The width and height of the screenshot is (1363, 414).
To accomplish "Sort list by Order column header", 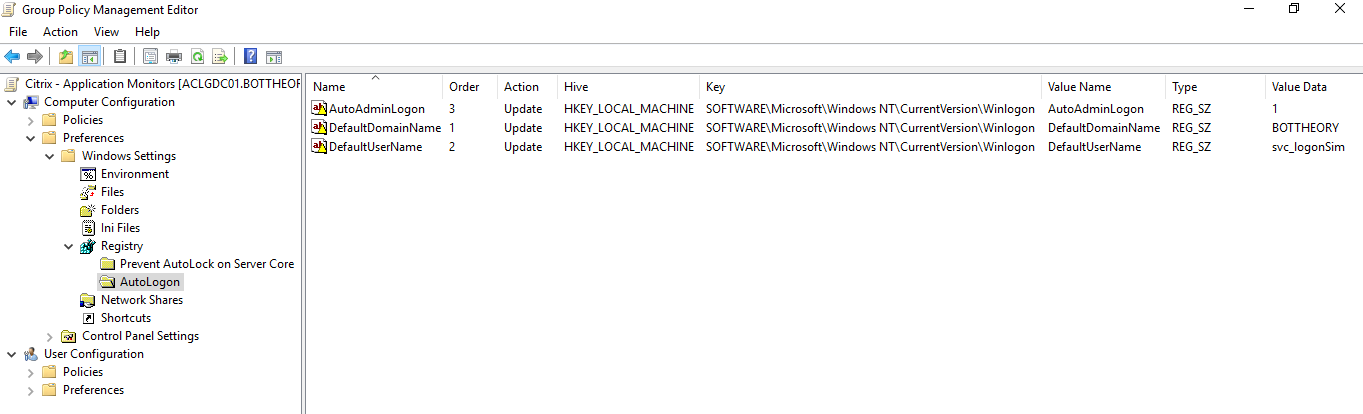I will 464,87.
